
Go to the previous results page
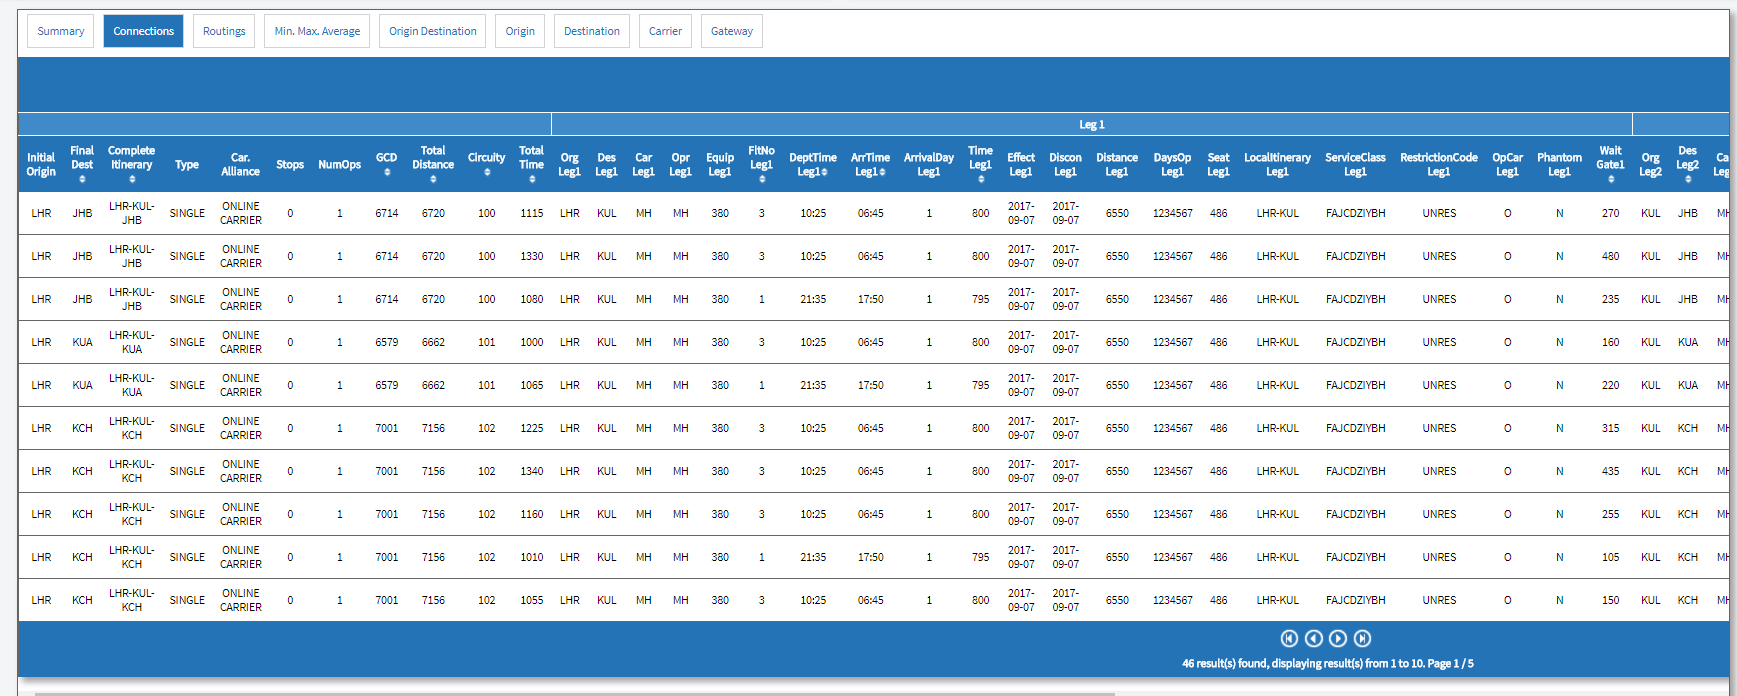pyautogui.click(x=1314, y=638)
